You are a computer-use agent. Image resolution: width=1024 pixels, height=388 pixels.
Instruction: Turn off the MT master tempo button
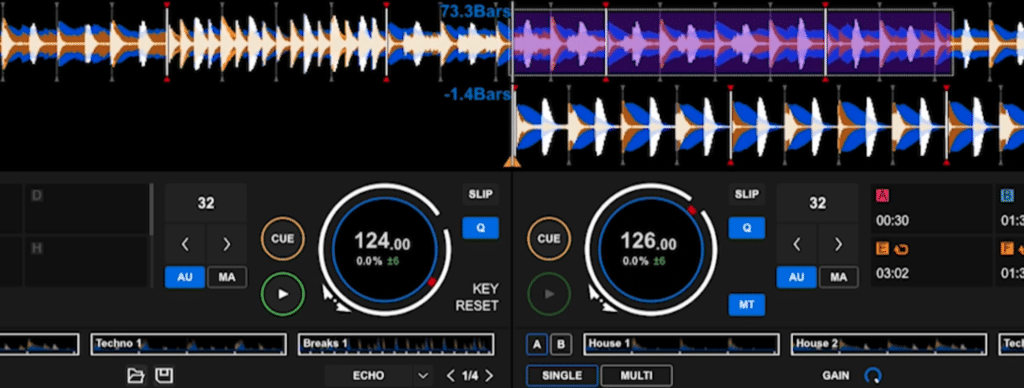pyautogui.click(x=746, y=304)
